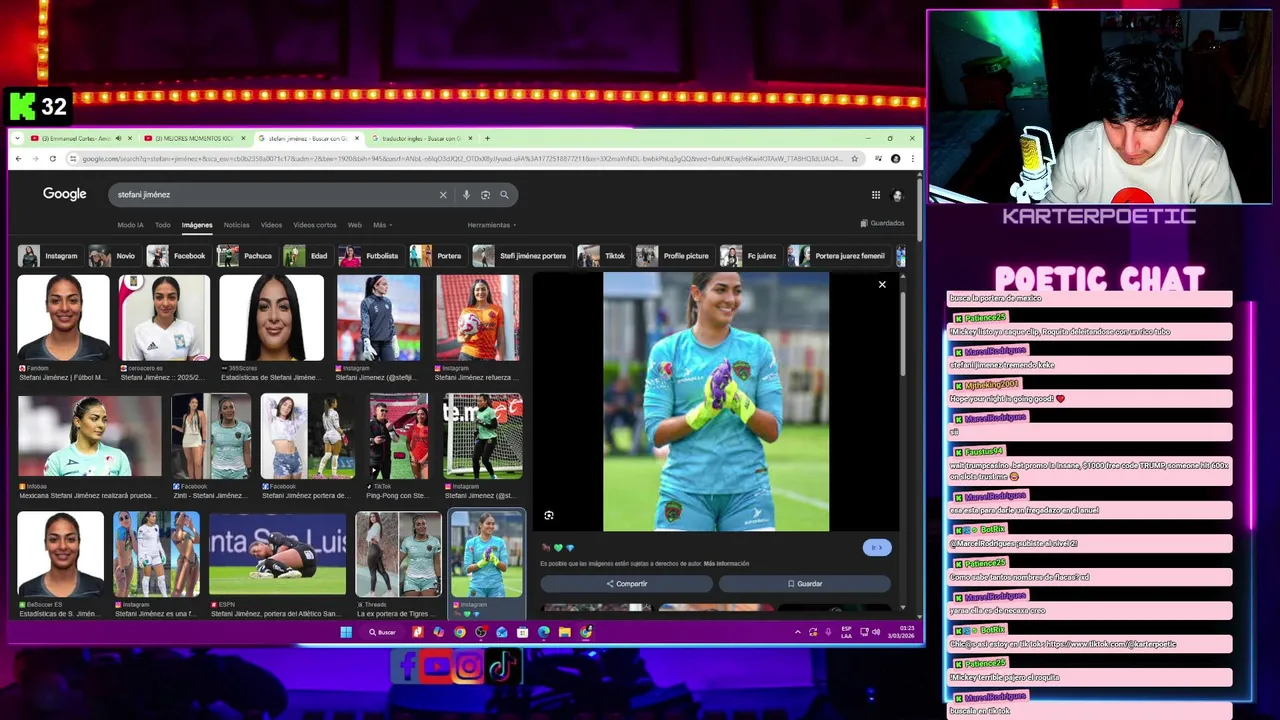This screenshot has height=720, width=1280.
Task: Search within image using Lens icon on preview
Action: pos(549,515)
